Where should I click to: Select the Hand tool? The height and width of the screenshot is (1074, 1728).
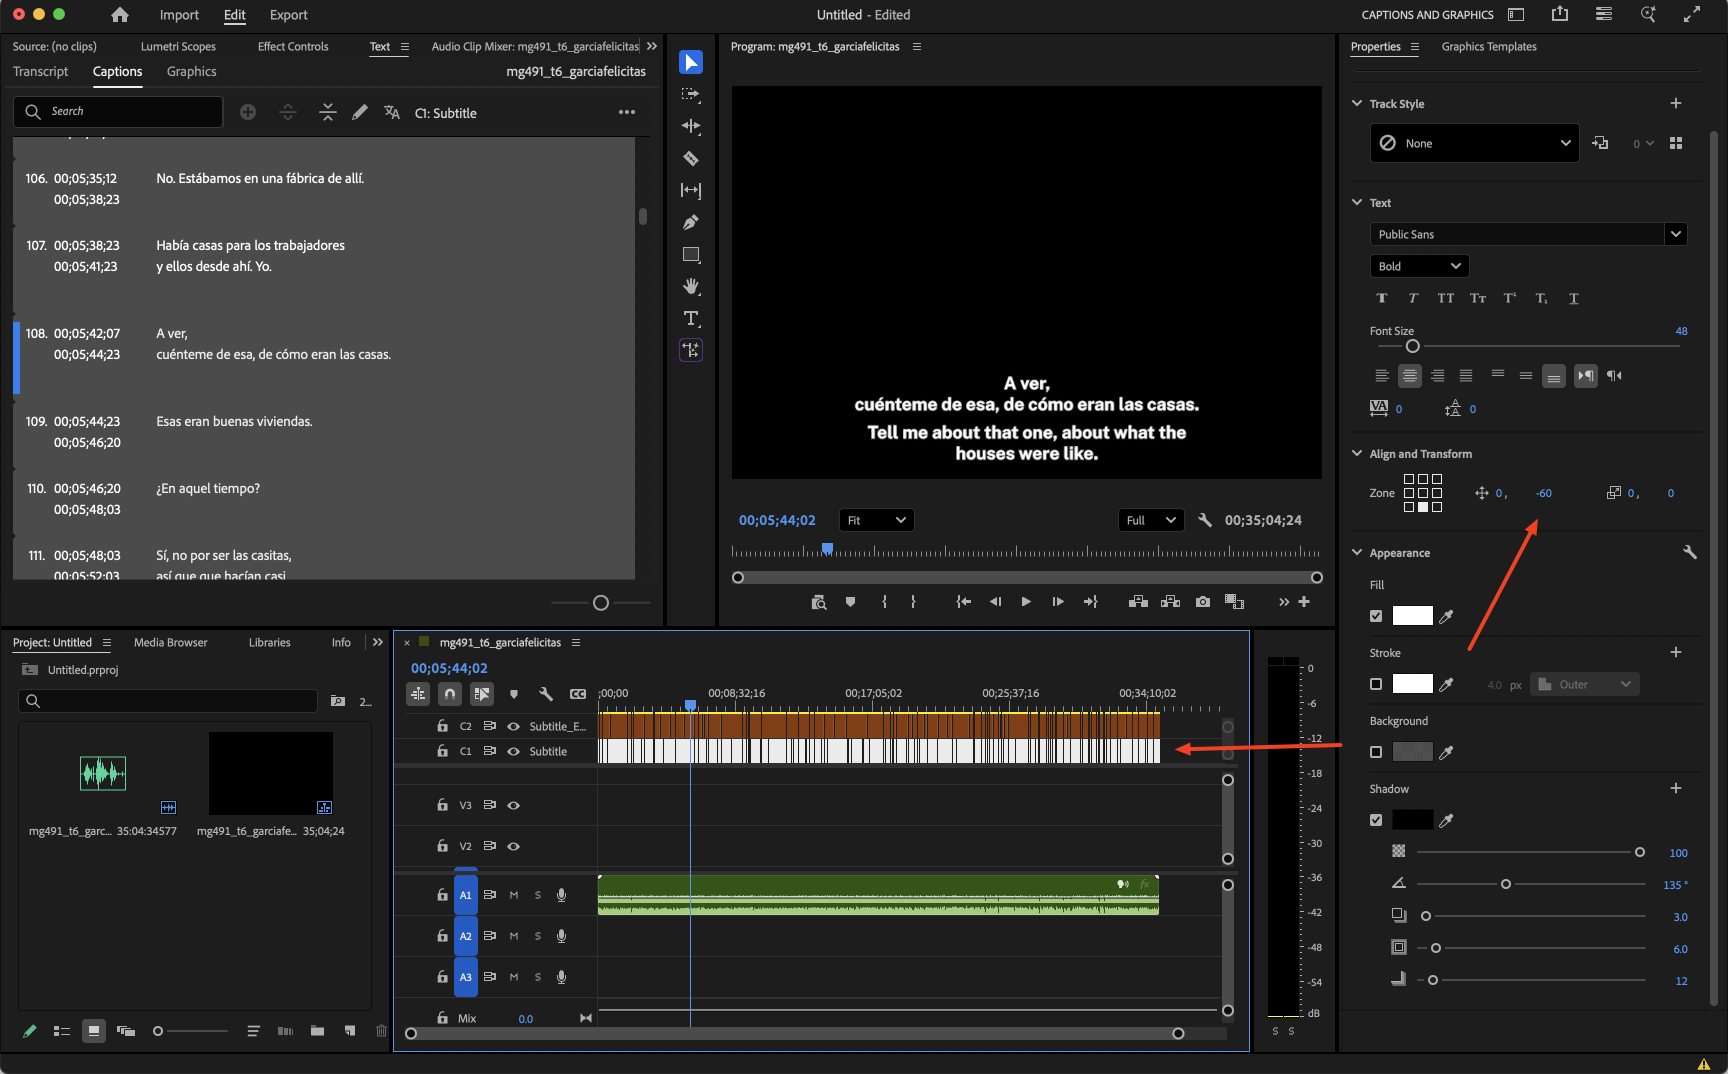691,287
